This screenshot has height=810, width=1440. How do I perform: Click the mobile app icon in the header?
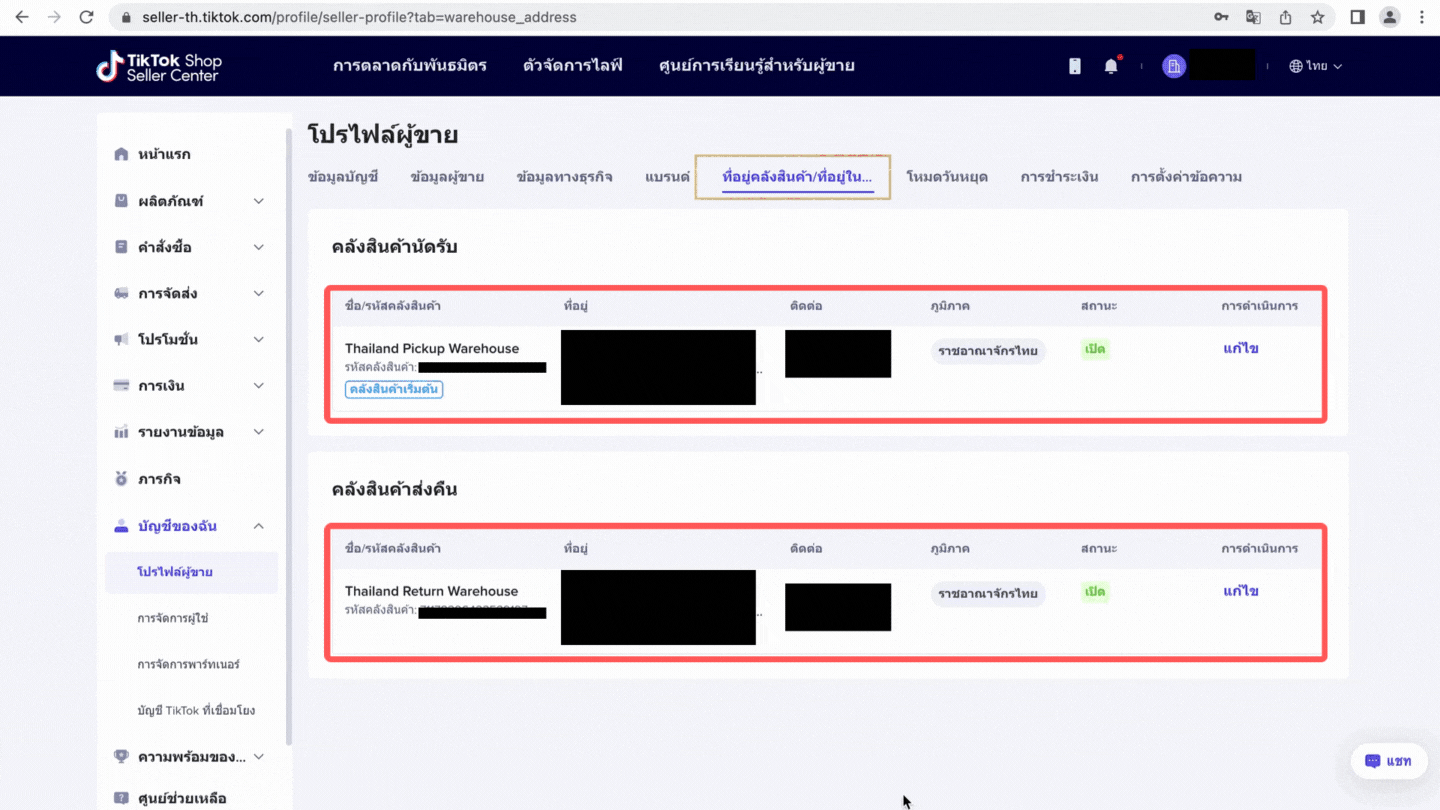[1074, 65]
